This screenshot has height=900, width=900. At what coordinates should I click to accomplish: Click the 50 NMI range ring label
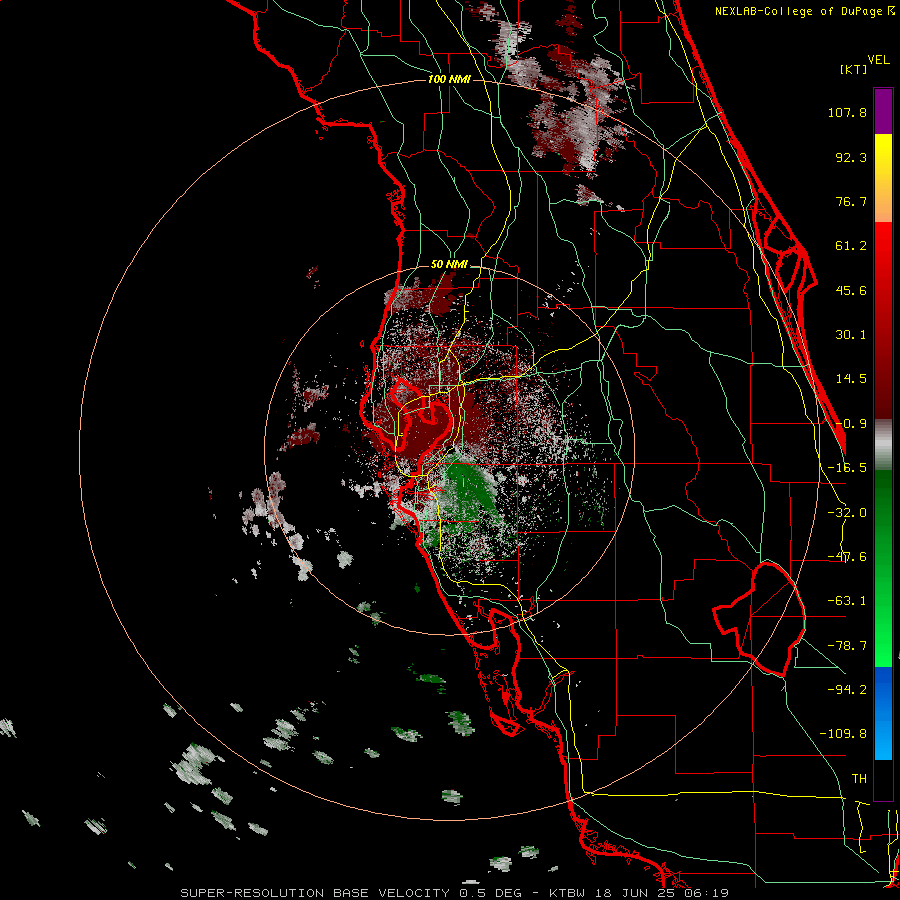pyautogui.click(x=449, y=265)
